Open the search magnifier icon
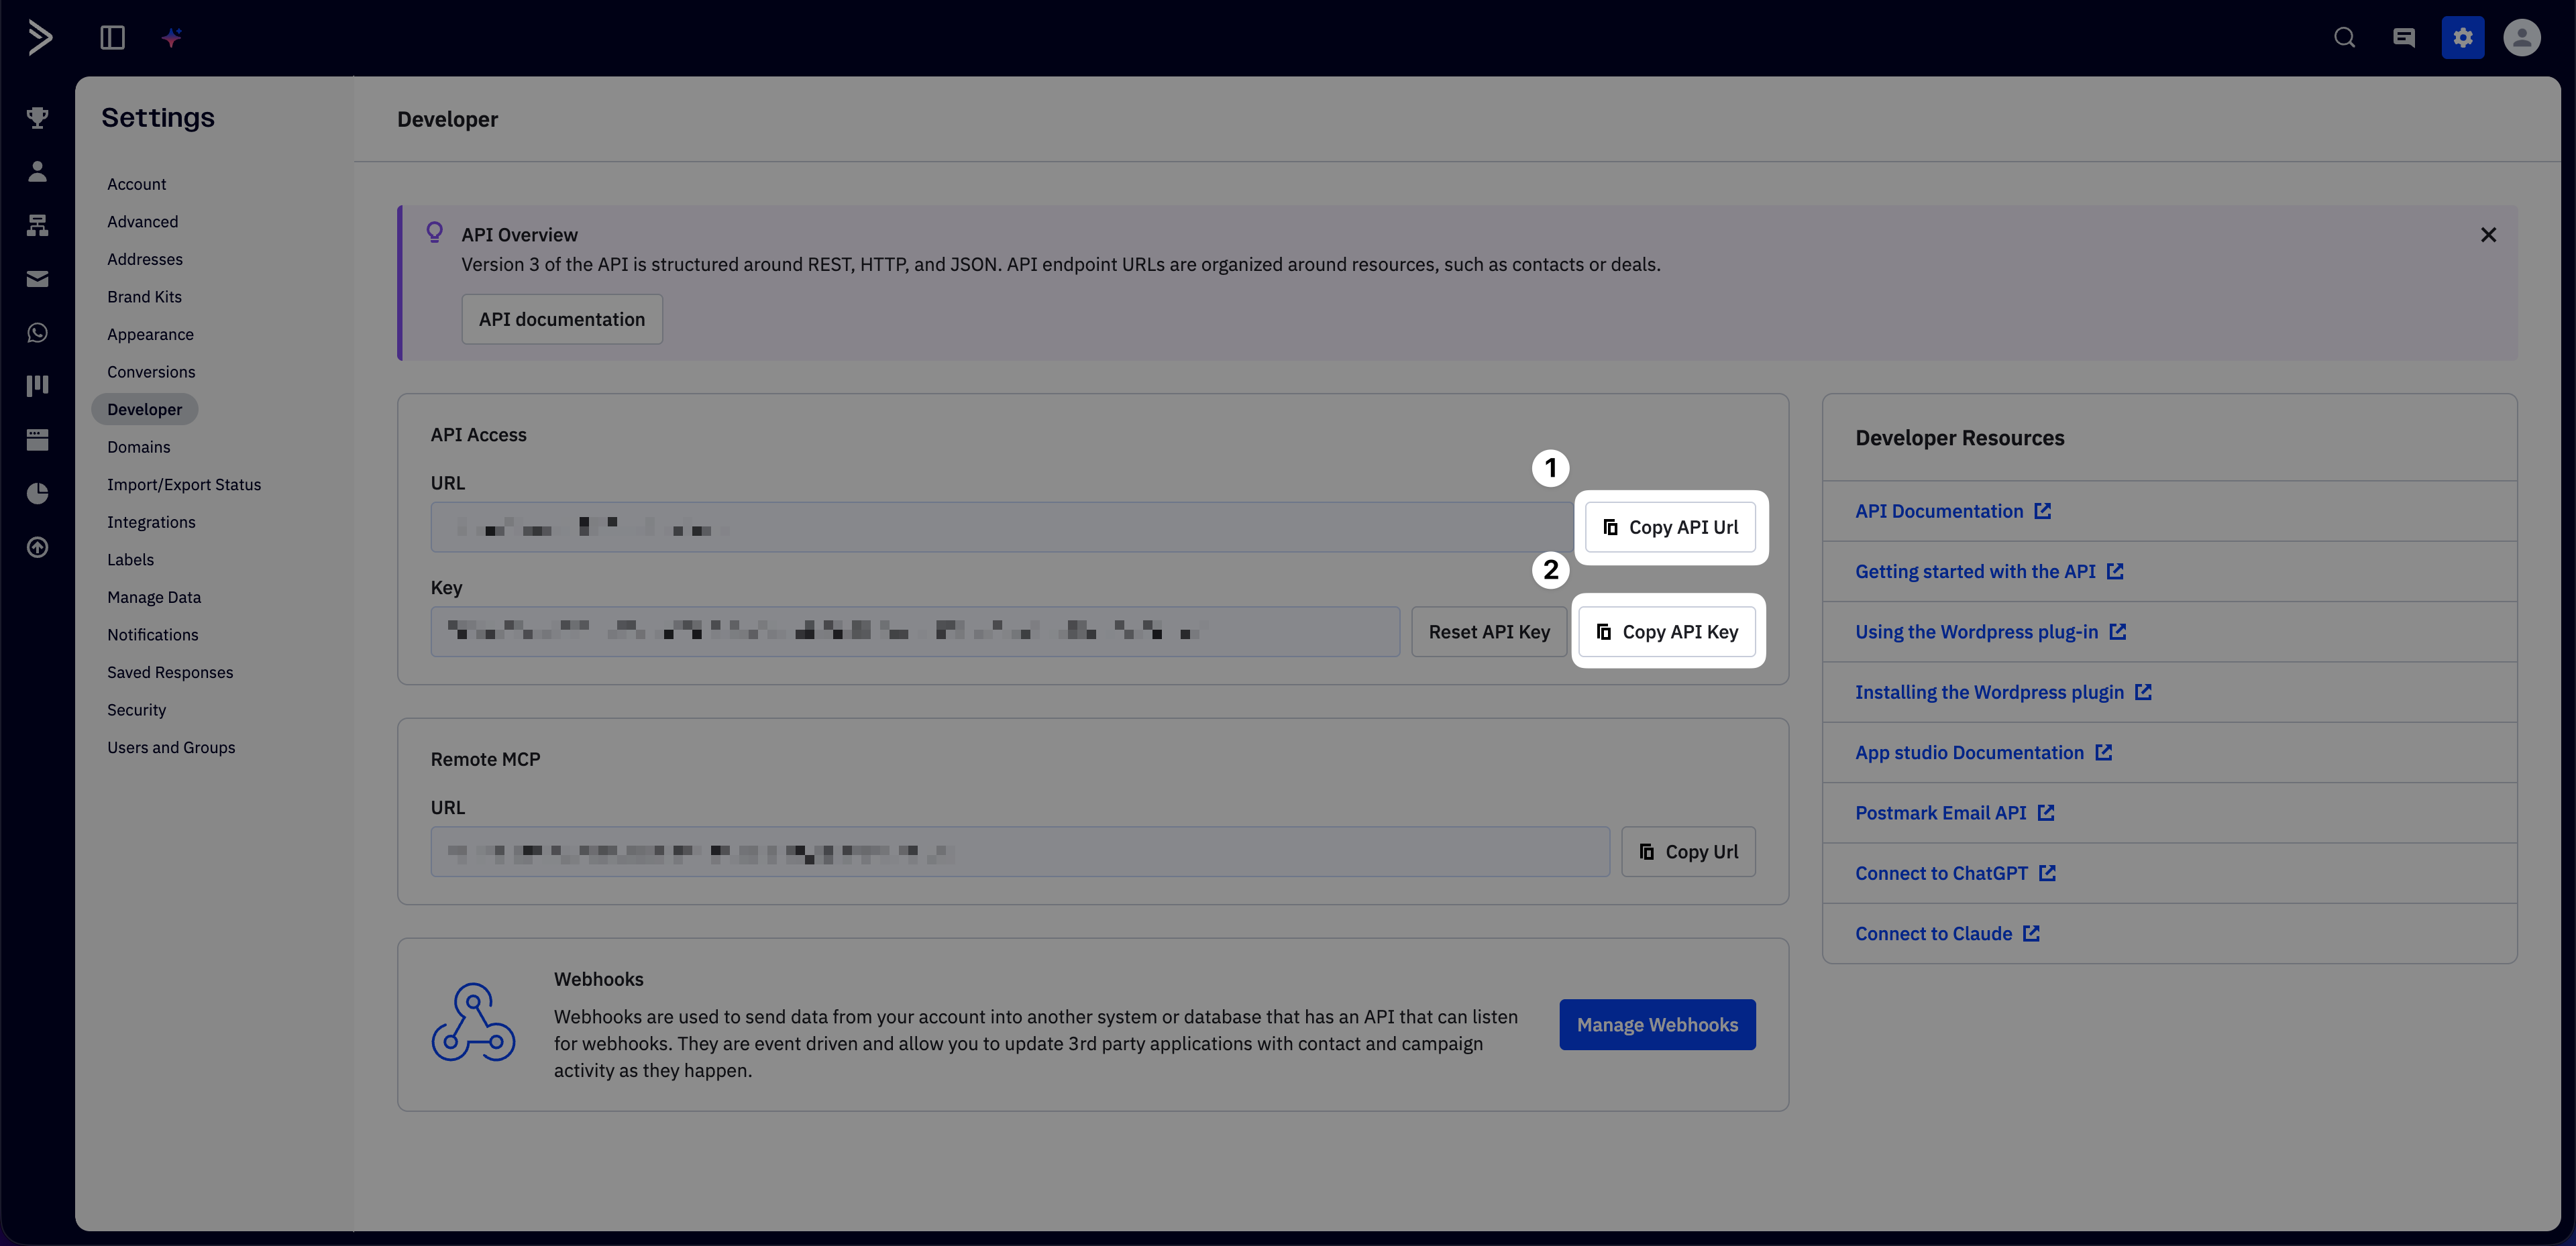The width and height of the screenshot is (2576, 1246). click(x=2344, y=38)
